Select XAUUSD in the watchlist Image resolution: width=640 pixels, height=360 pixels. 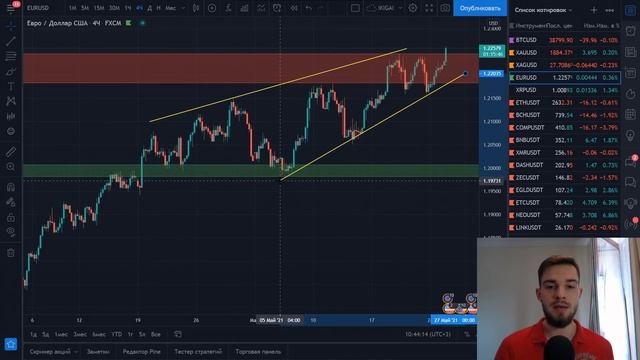pyautogui.click(x=565, y=53)
